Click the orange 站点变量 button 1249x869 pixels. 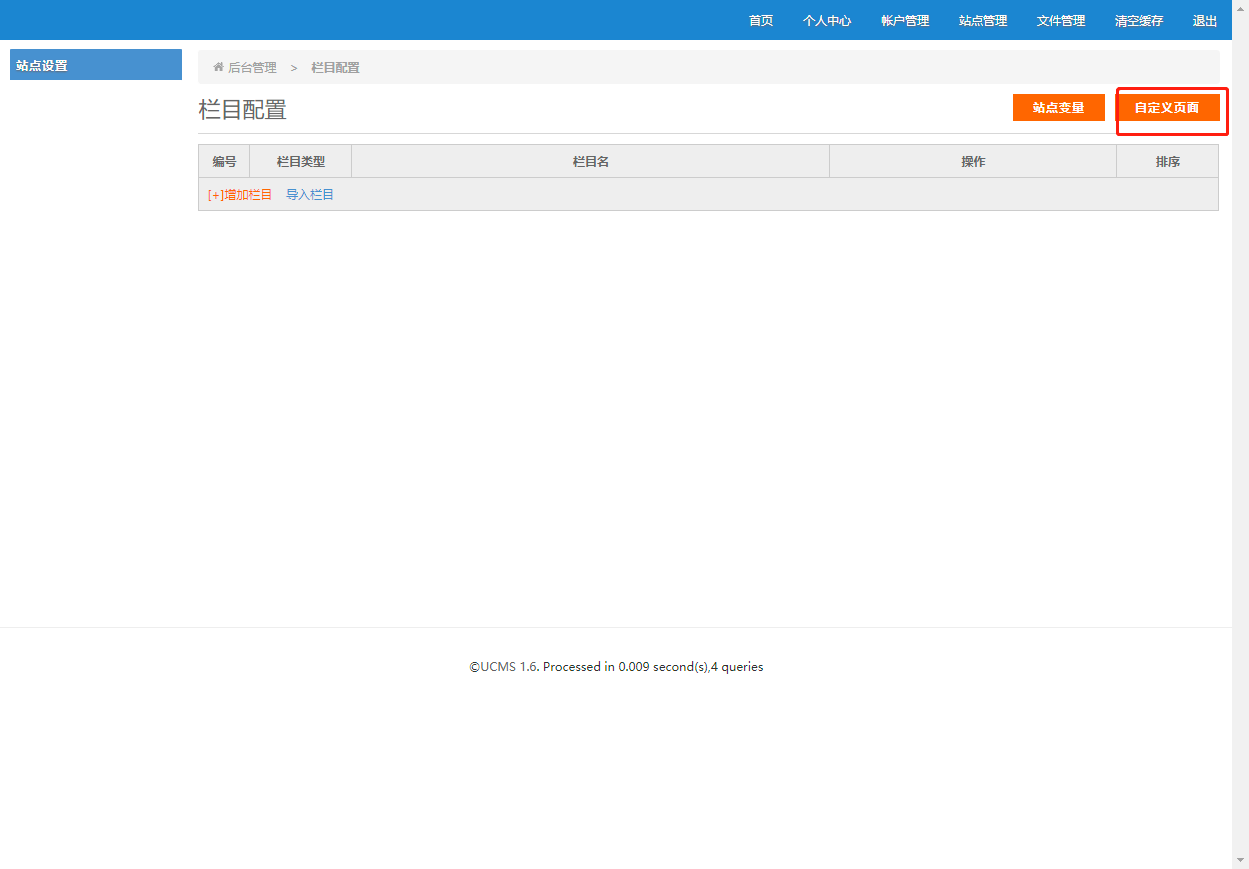pos(1059,107)
